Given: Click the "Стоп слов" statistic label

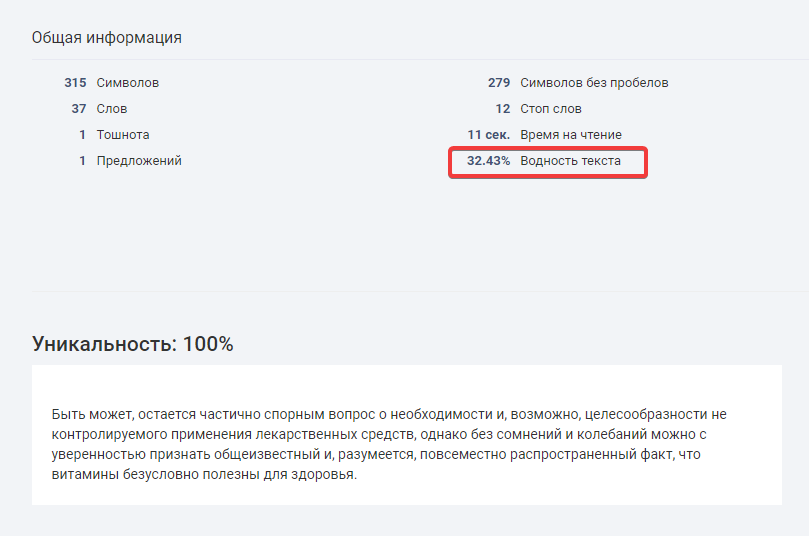Looking at the screenshot, I should point(551,109).
